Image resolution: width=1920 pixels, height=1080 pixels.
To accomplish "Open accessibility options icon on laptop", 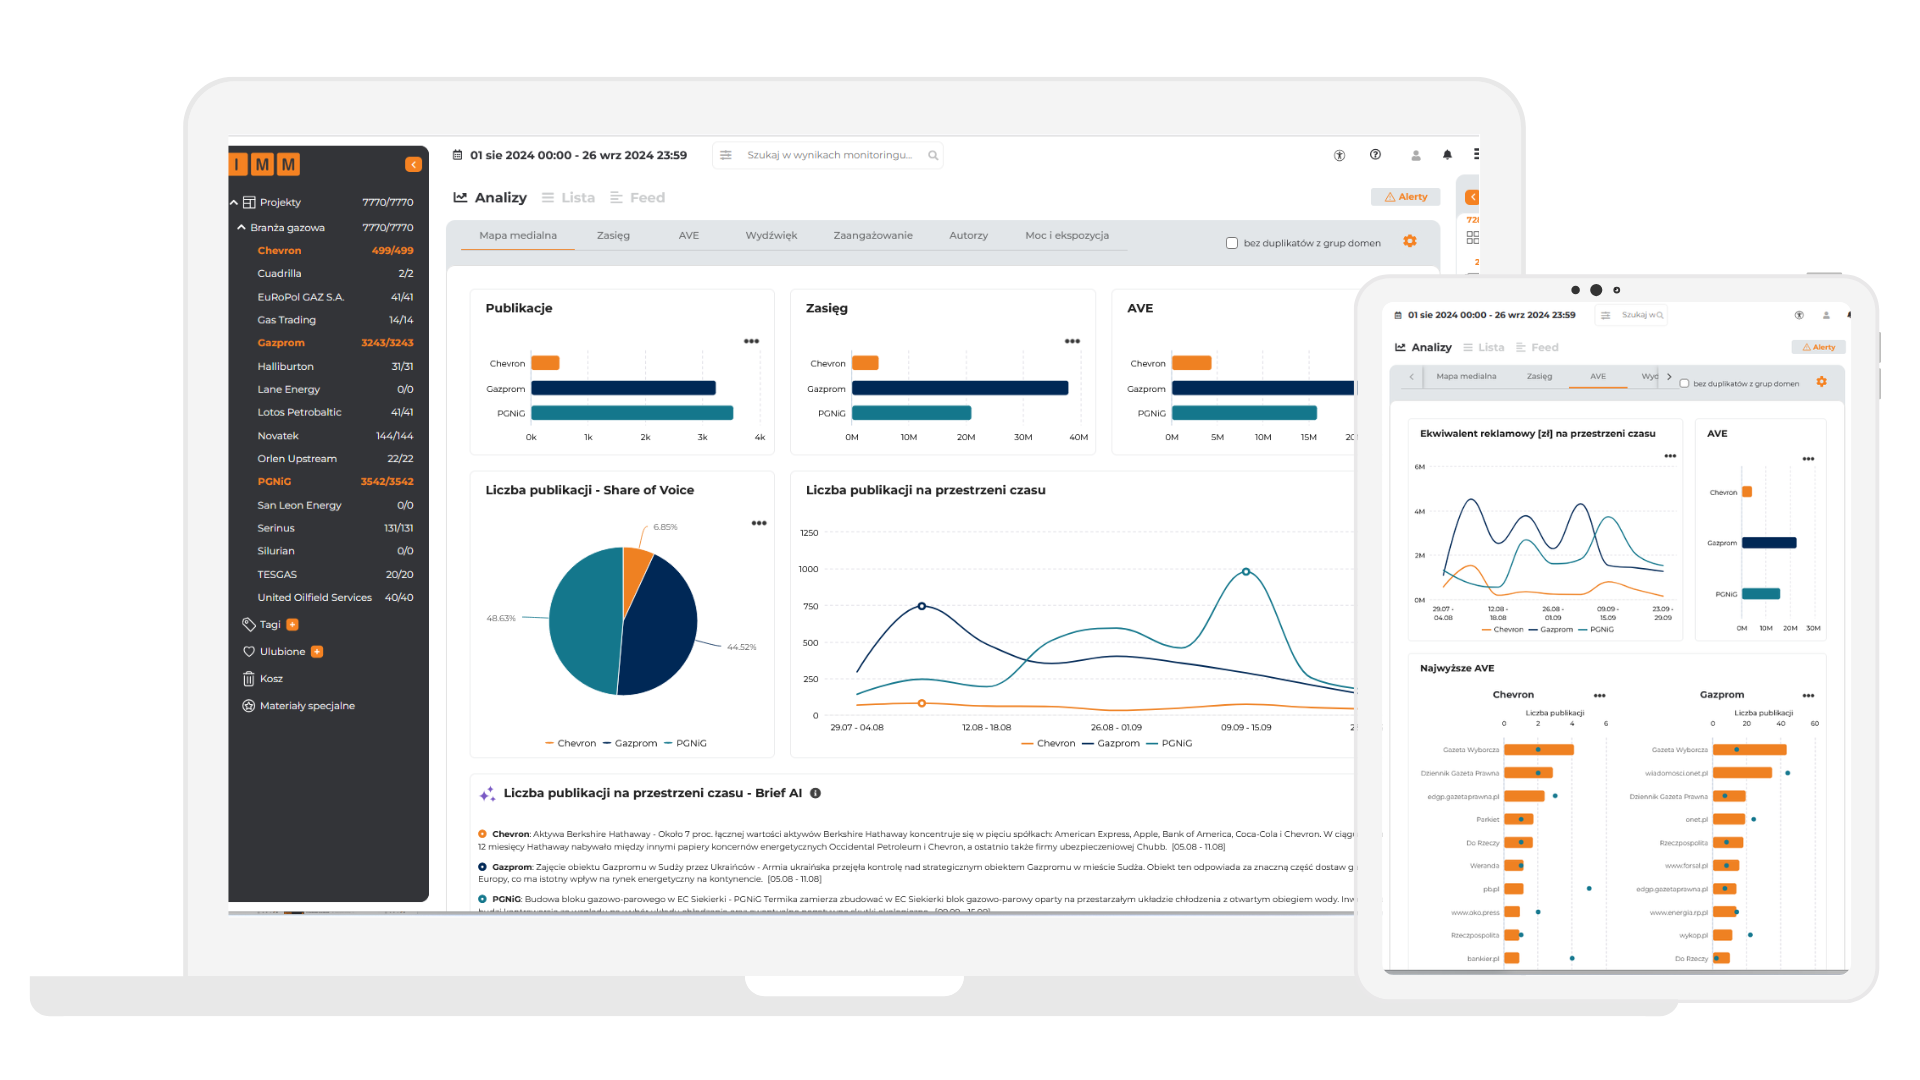I will [1339, 155].
